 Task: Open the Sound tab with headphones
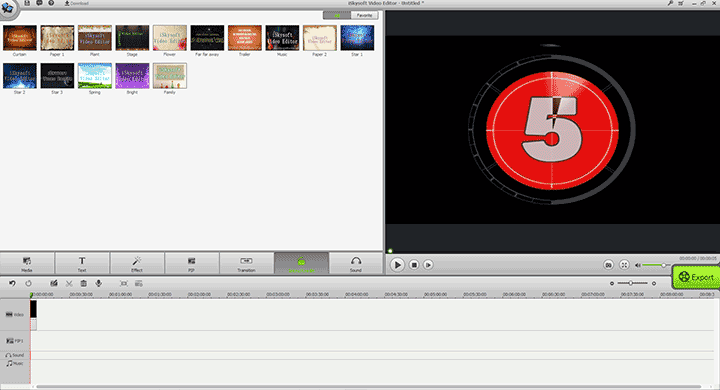click(x=356, y=264)
